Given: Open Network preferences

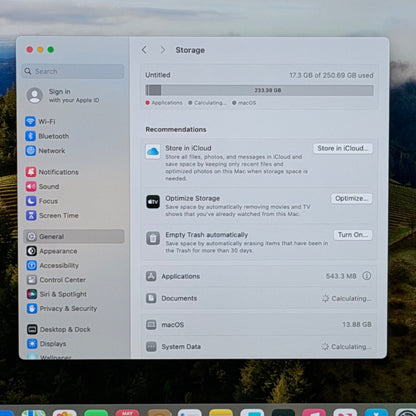Looking at the screenshot, I should pyautogui.click(x=45, y=151).
